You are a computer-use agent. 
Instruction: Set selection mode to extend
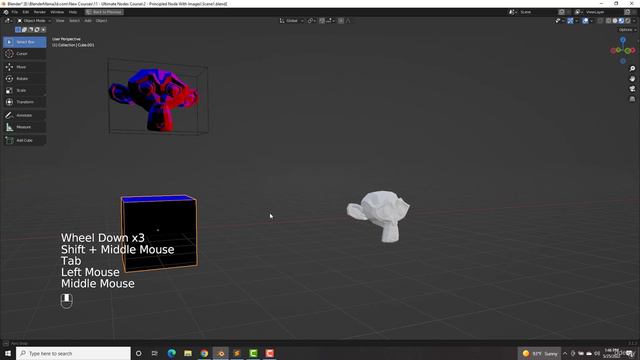coord(24,30)
